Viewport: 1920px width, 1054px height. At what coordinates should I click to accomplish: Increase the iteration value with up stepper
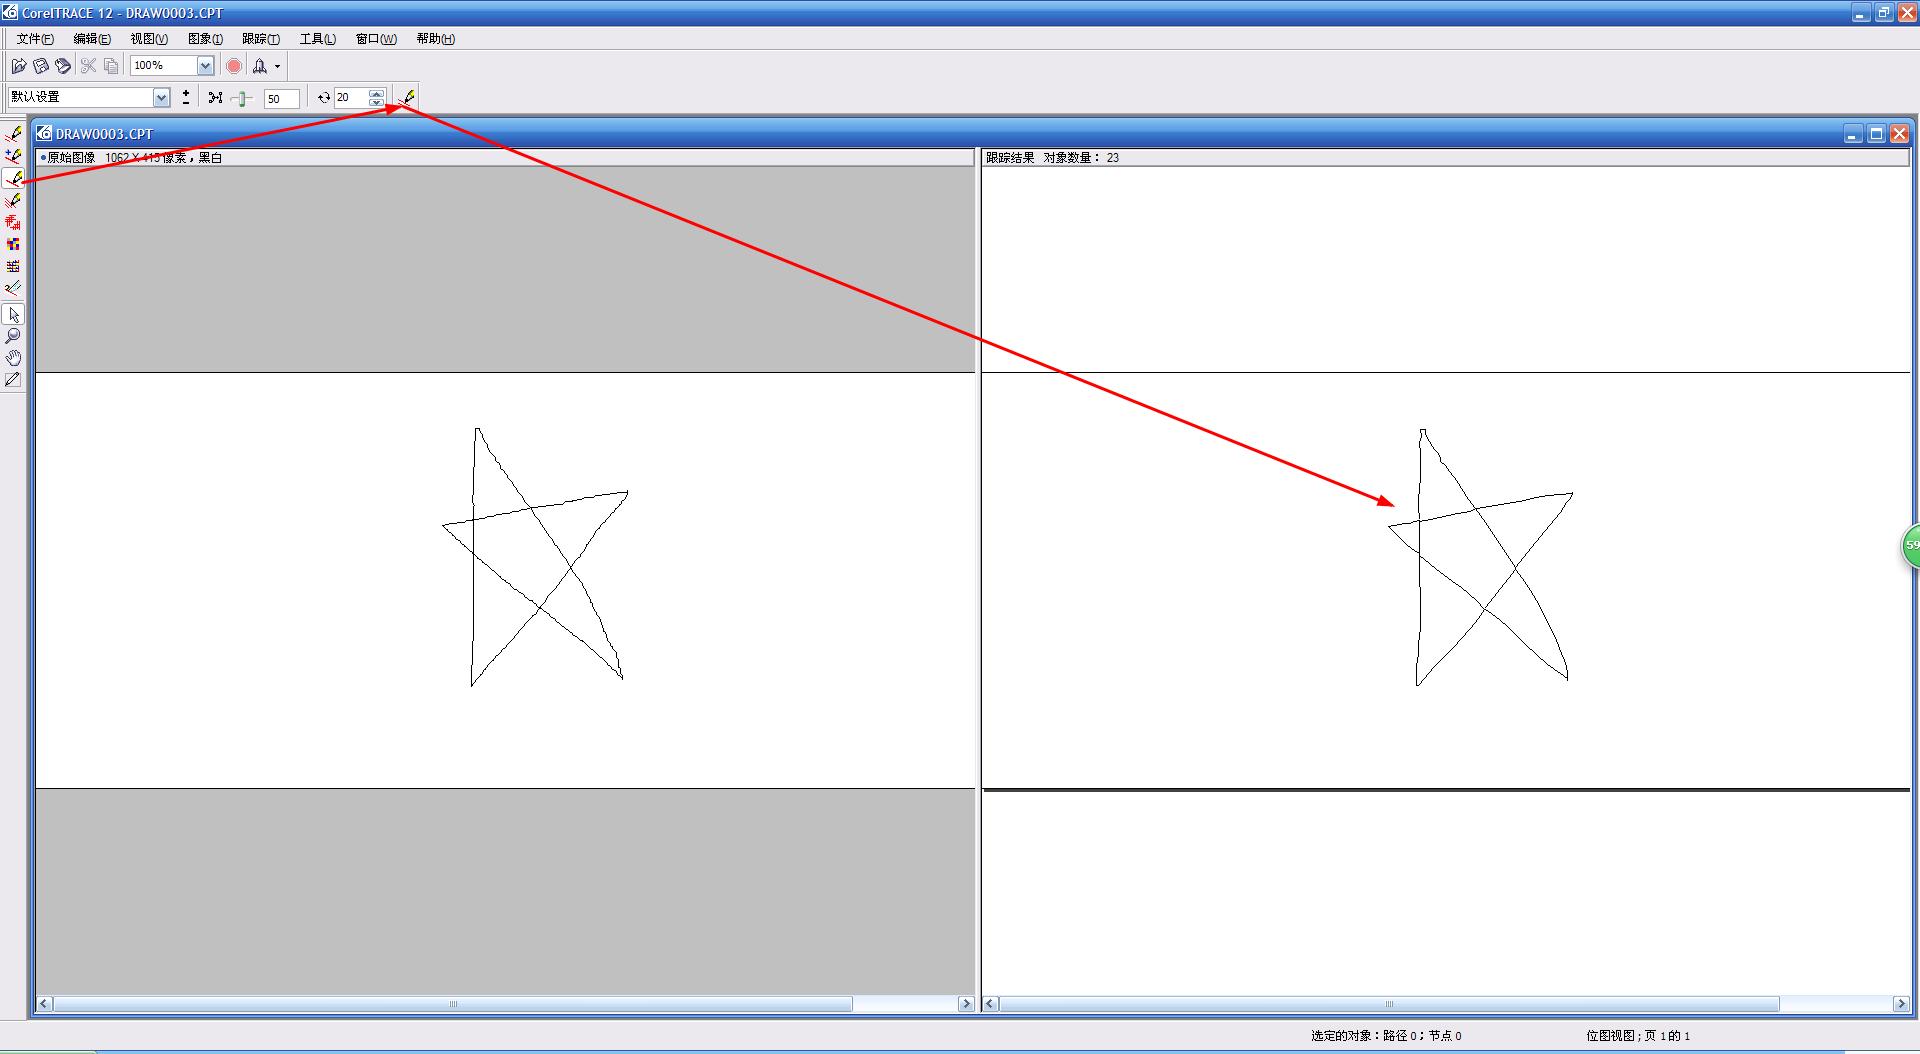[377, 93]
